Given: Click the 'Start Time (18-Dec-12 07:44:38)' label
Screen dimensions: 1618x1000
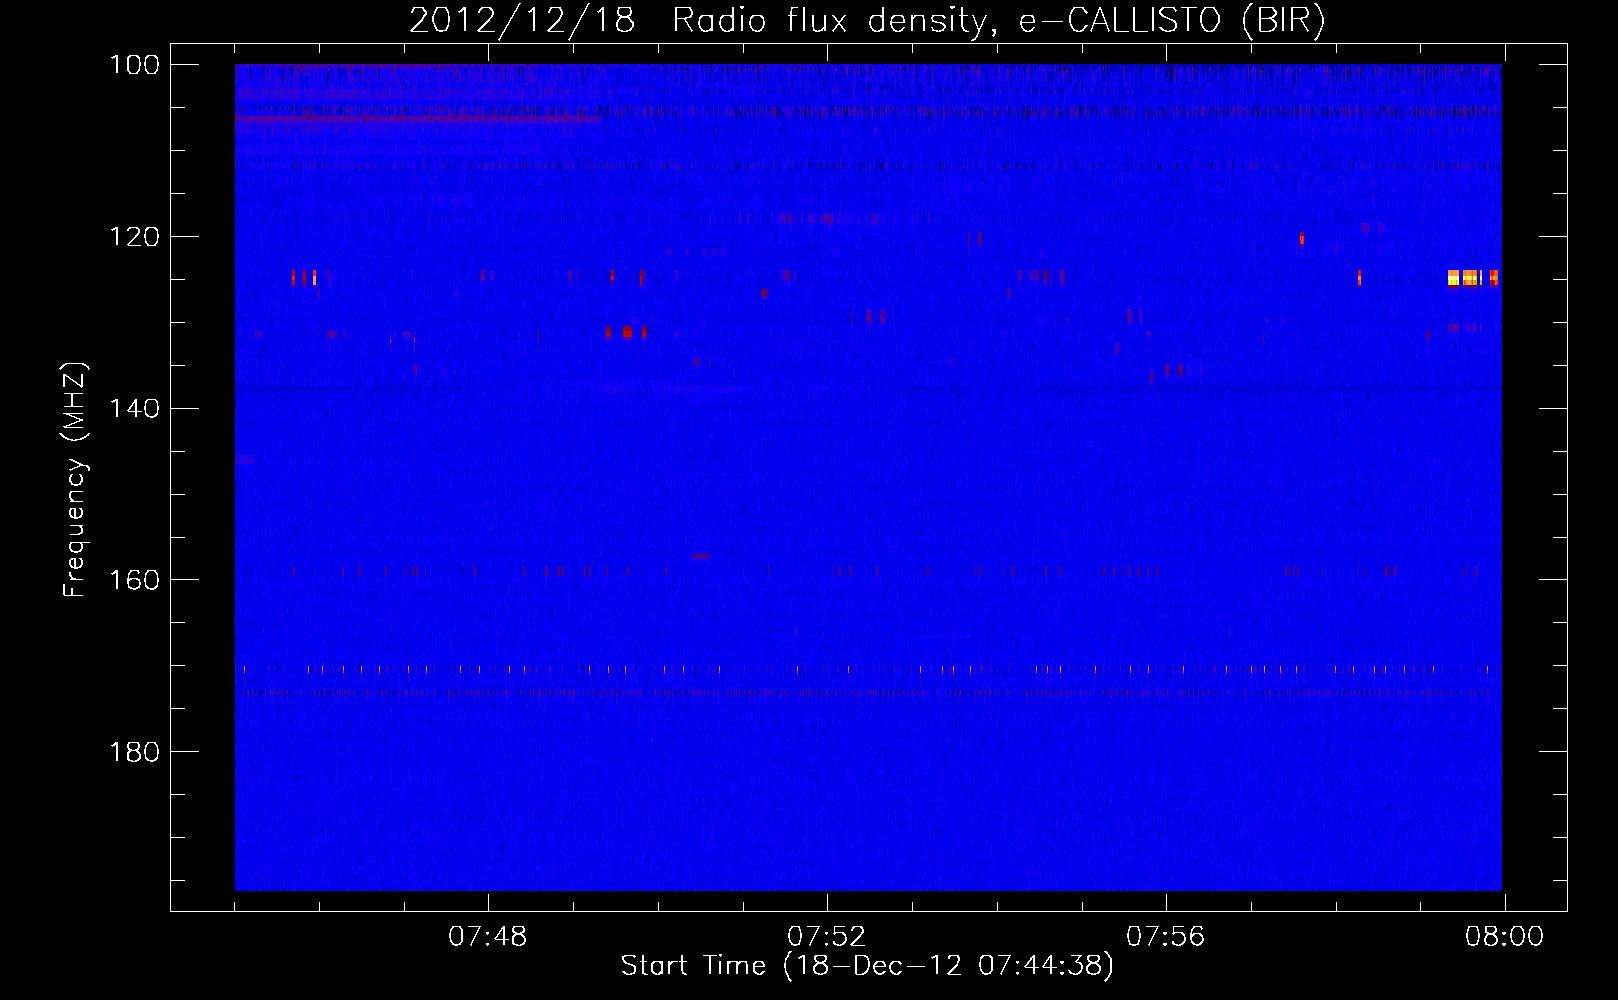Looking at the screenshot, I should (x=867, y=966).
